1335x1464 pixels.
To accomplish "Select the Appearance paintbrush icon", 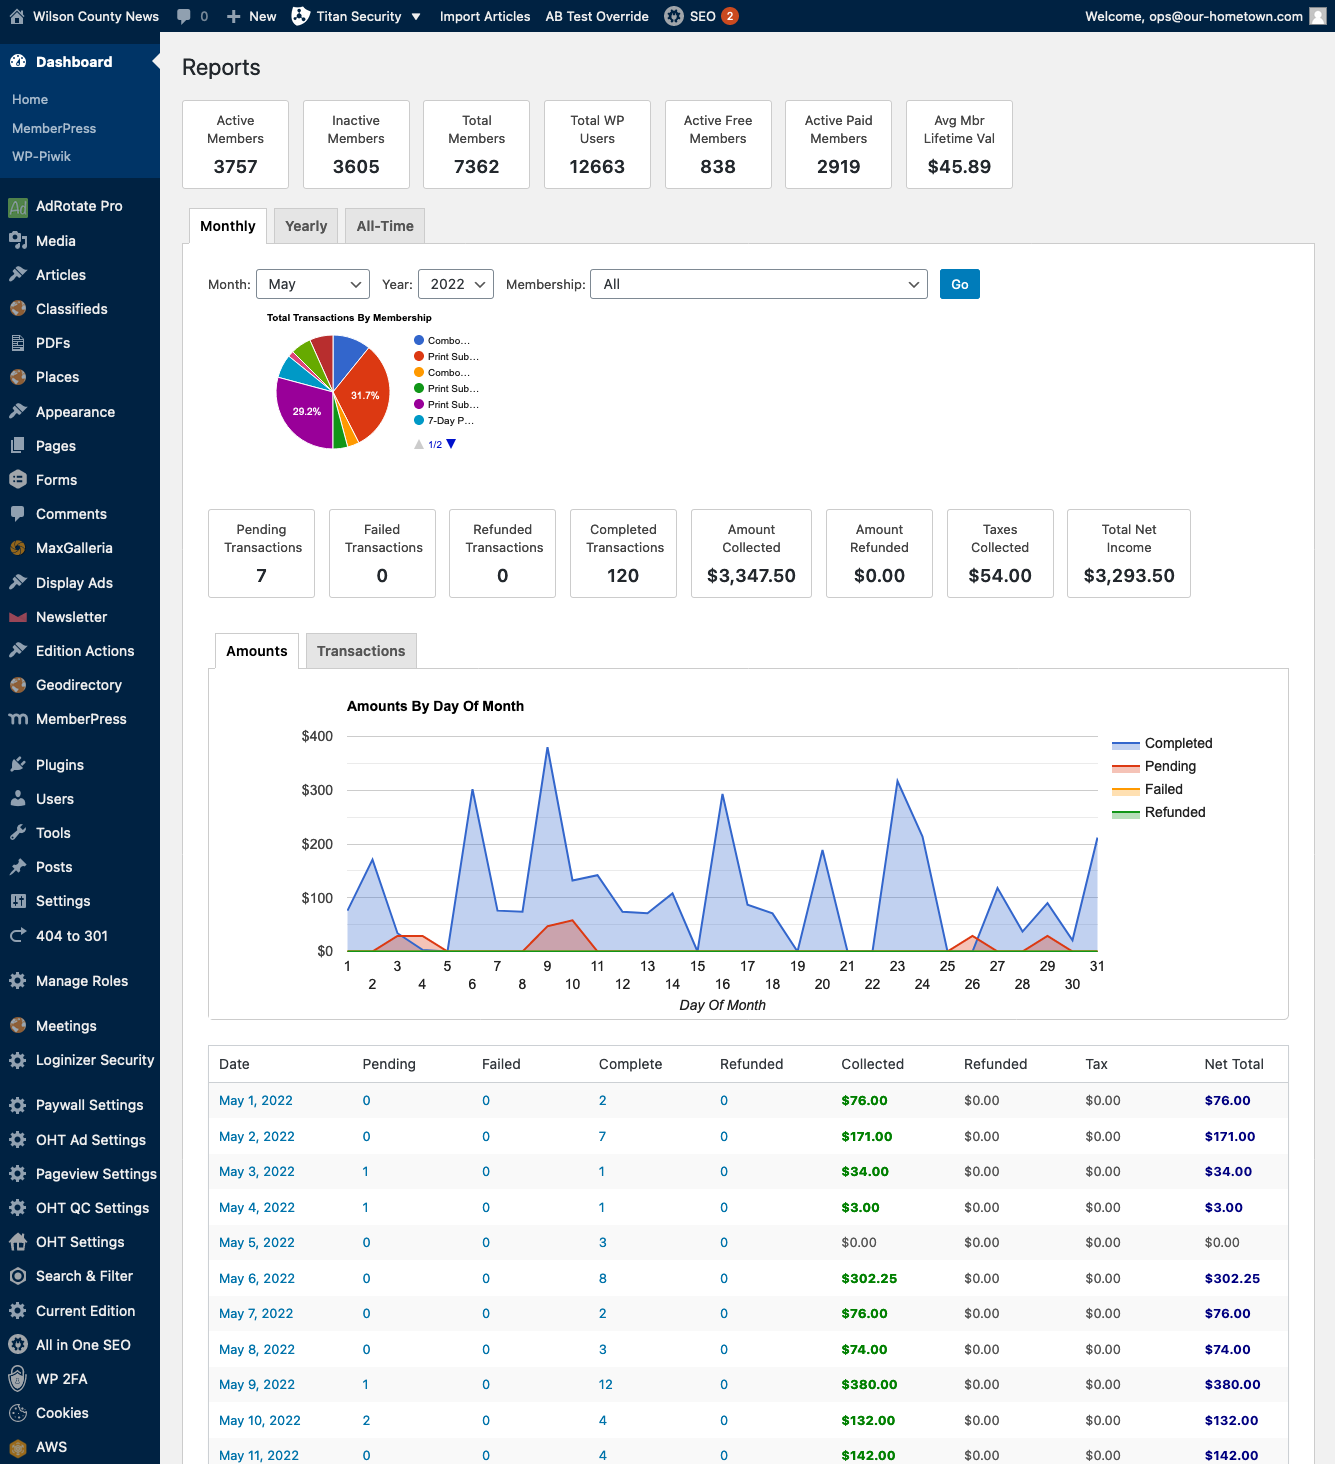I will [20, 411].
